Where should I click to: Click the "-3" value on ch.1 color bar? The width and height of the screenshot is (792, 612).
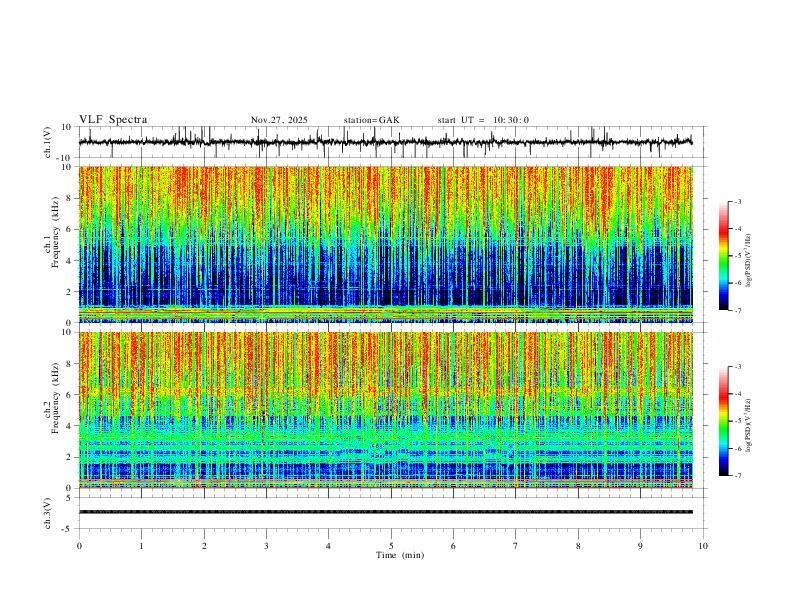(x=737, y=201)
